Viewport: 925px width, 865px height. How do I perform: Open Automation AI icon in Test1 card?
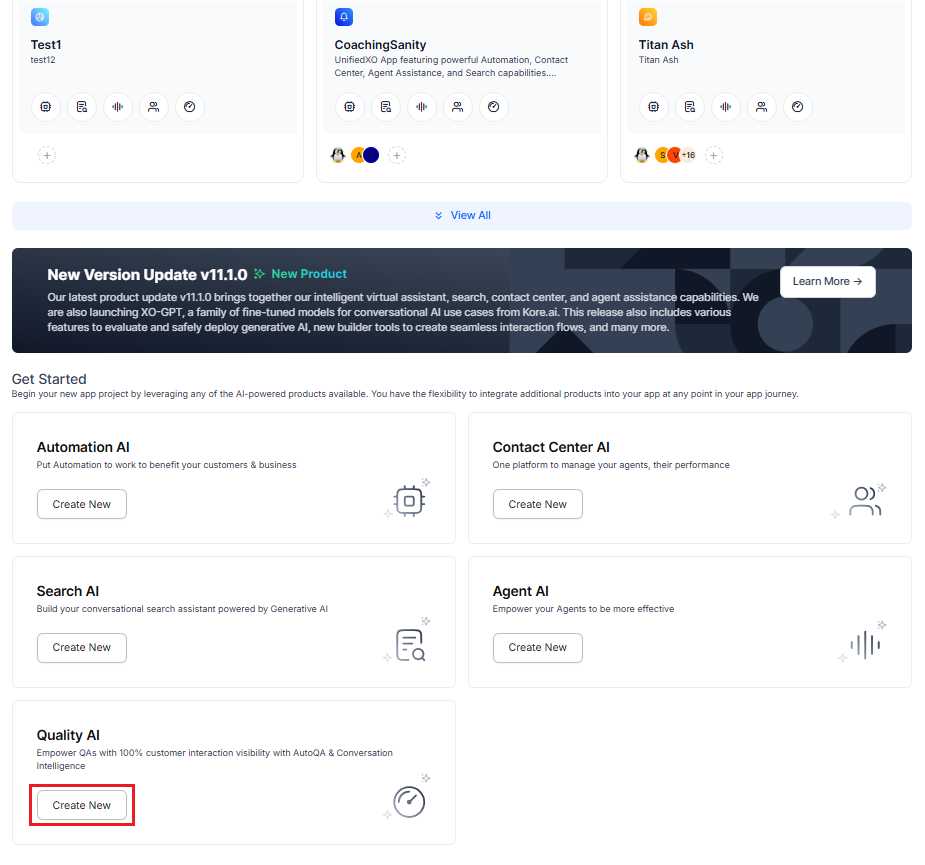tap(46, 107)
